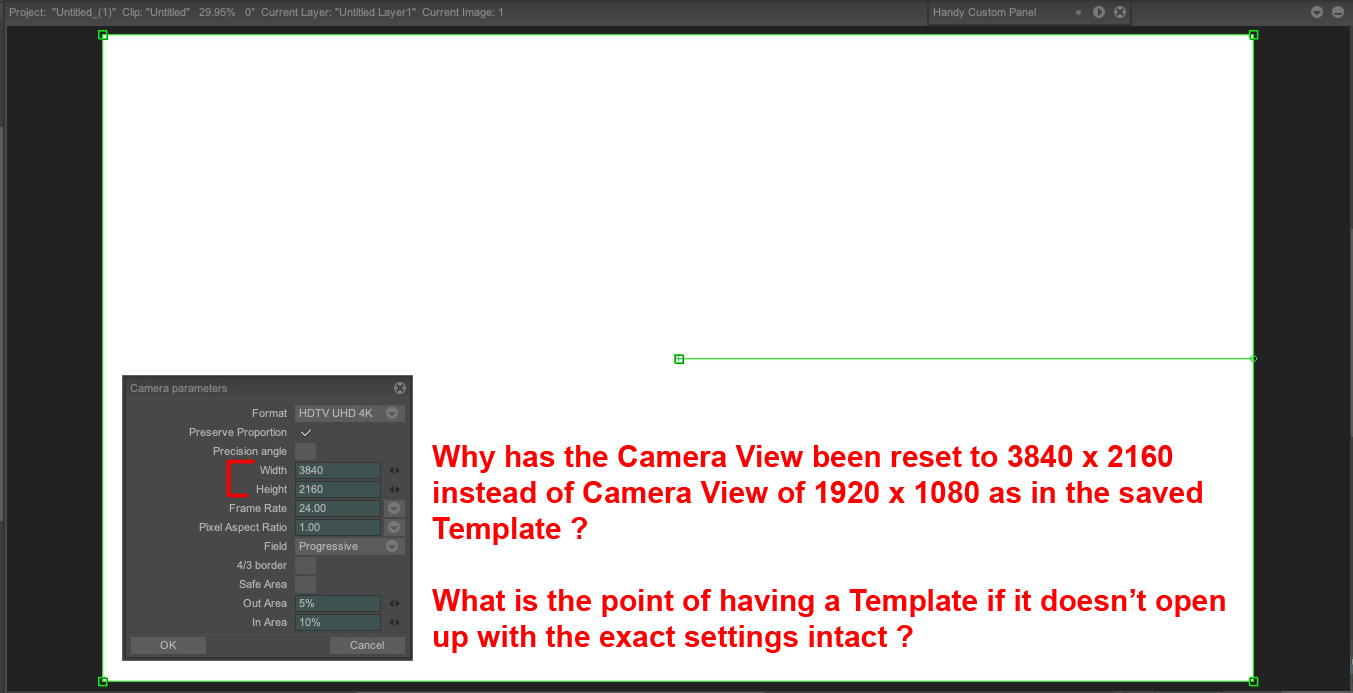Screen dimensions: 1353x693
Task: Click the camera rotation handle at right edge
Action: pyautogui.click(x=1253, y=358)
